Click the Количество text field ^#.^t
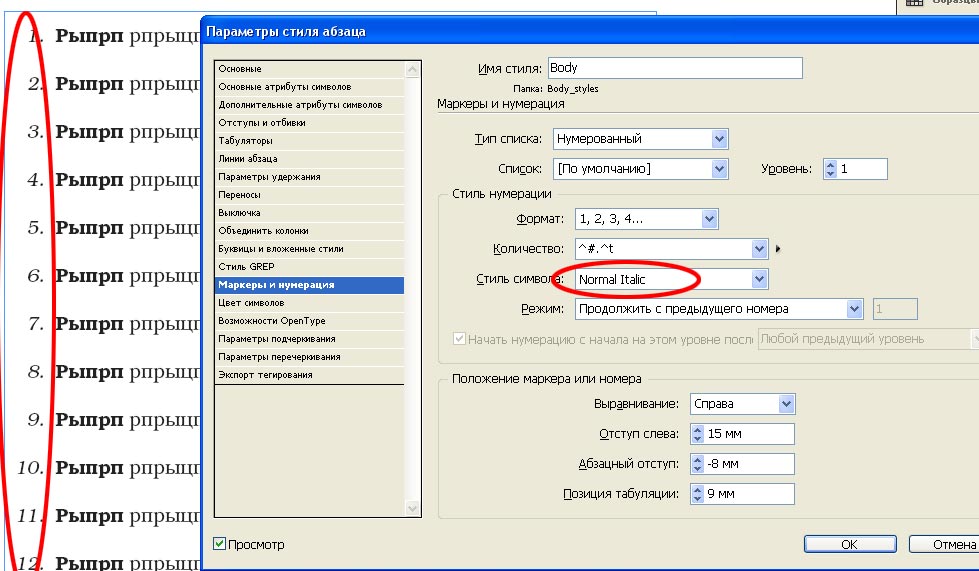Viewport: 979px width, 571px height. (x=663, y=249)
